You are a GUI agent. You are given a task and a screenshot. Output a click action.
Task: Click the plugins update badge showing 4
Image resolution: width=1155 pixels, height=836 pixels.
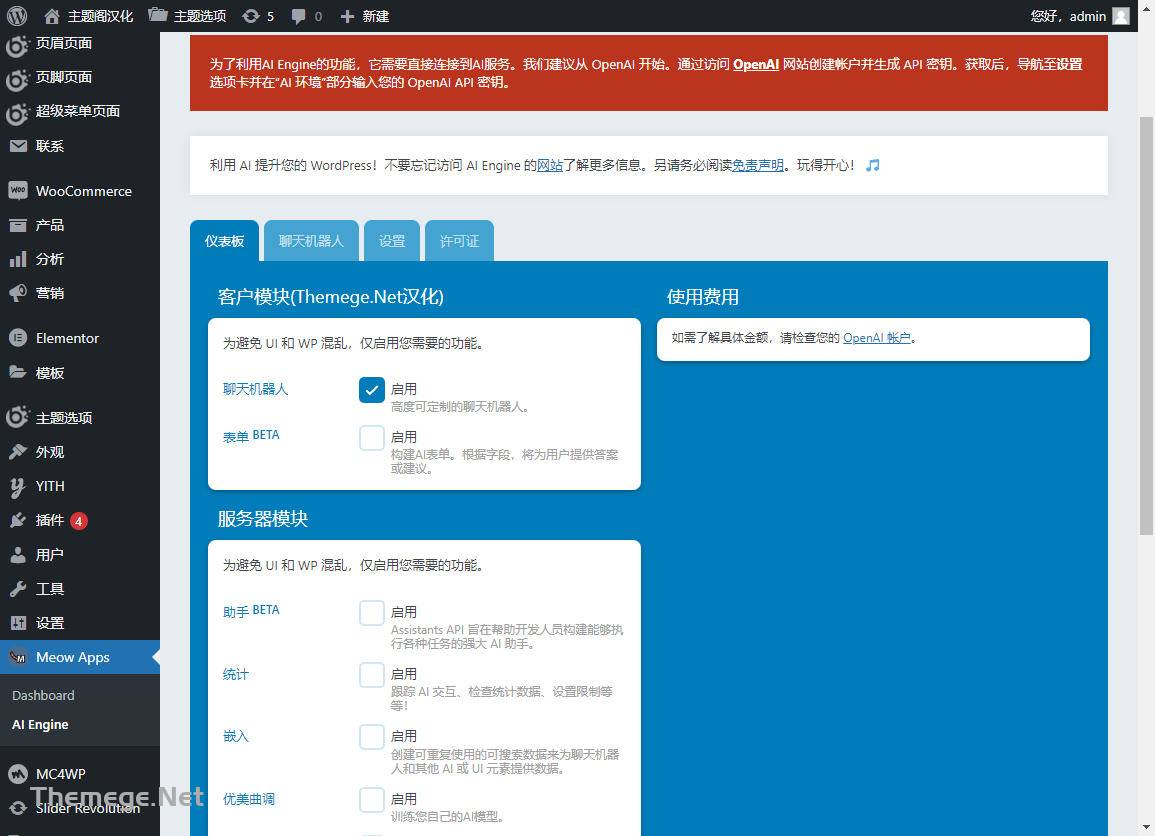79,521
